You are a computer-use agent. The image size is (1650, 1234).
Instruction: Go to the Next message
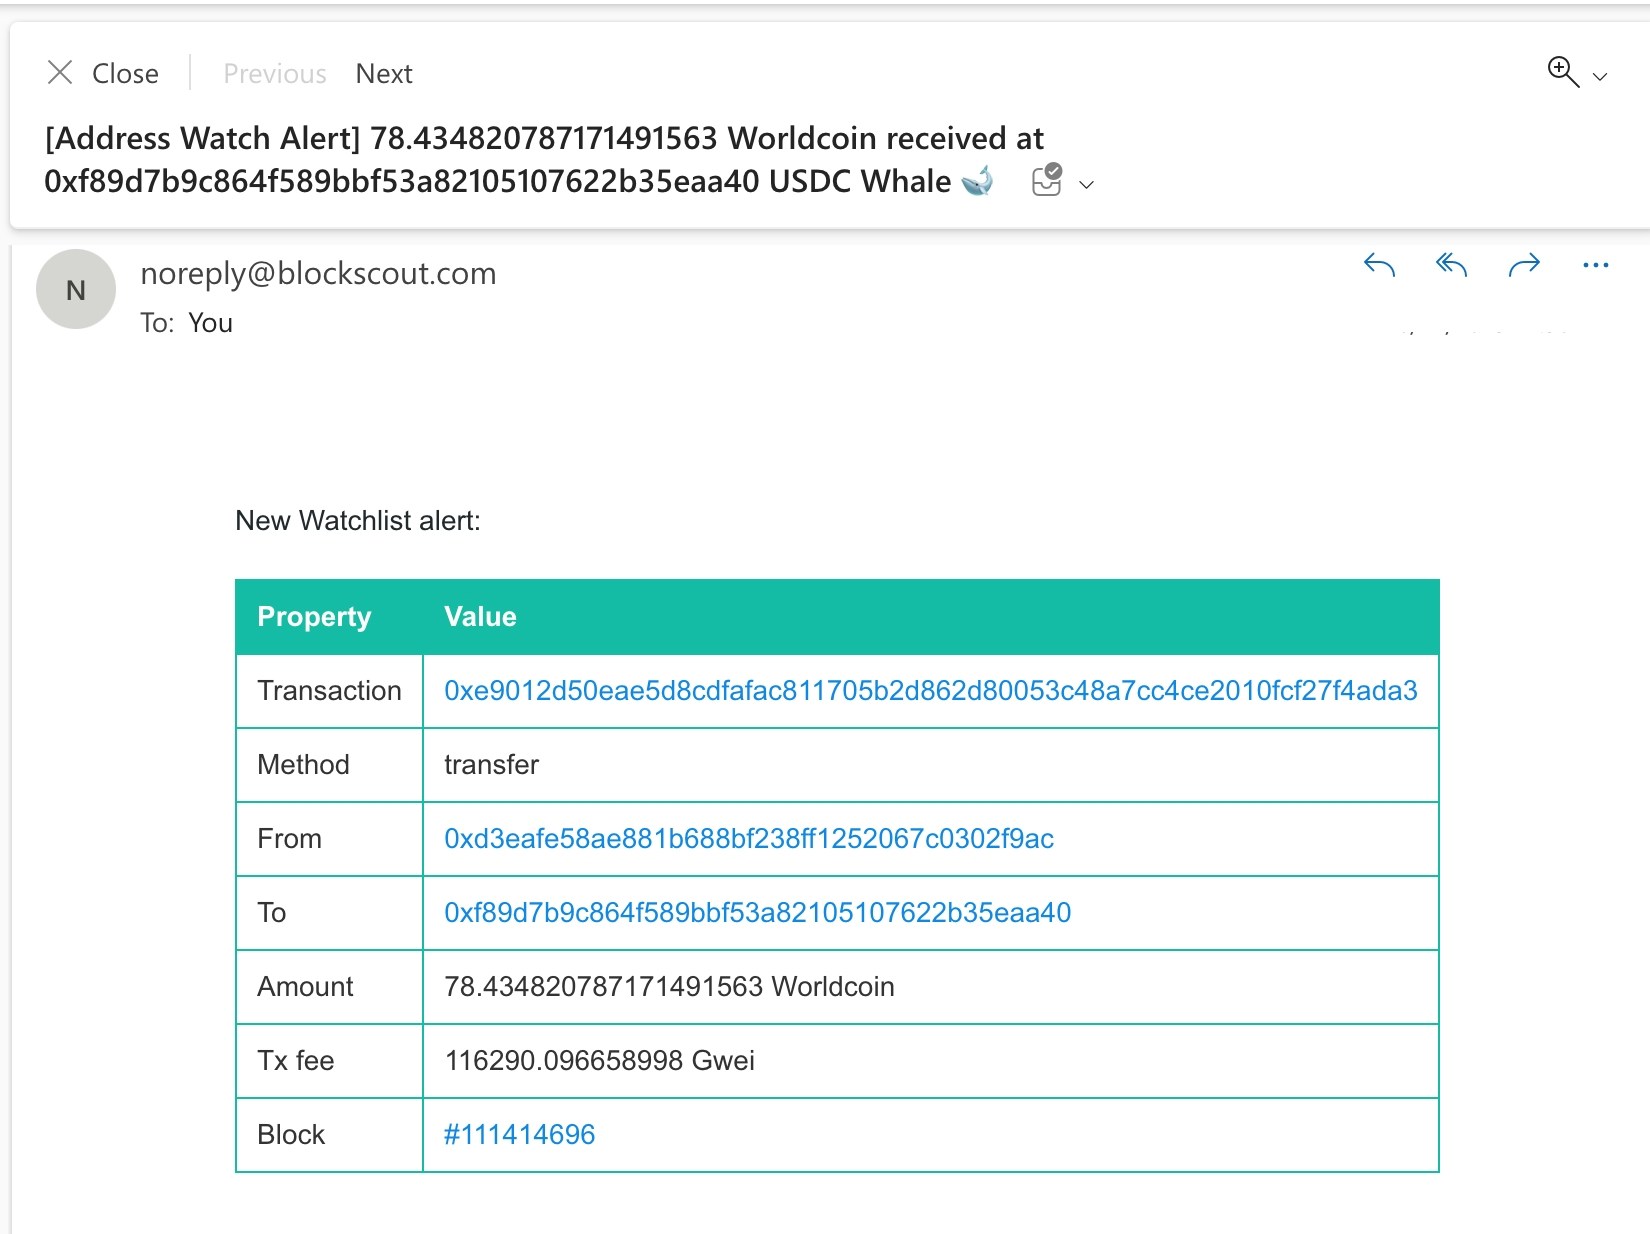click(384, 73)
